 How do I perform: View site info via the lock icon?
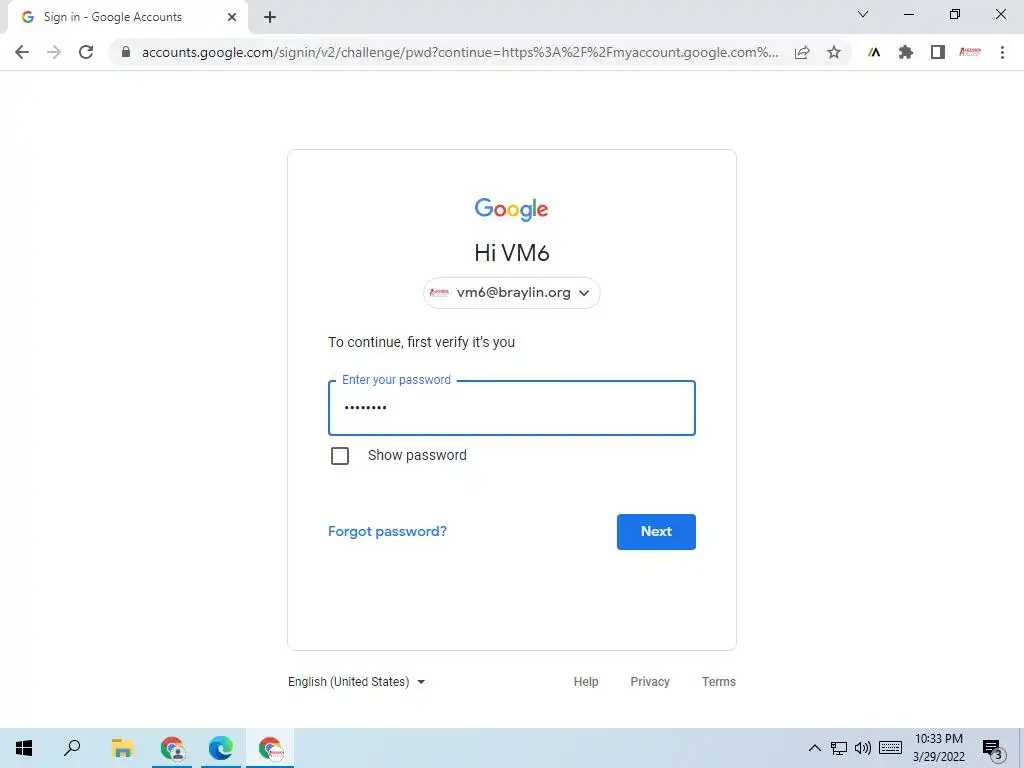coord(126,52)
